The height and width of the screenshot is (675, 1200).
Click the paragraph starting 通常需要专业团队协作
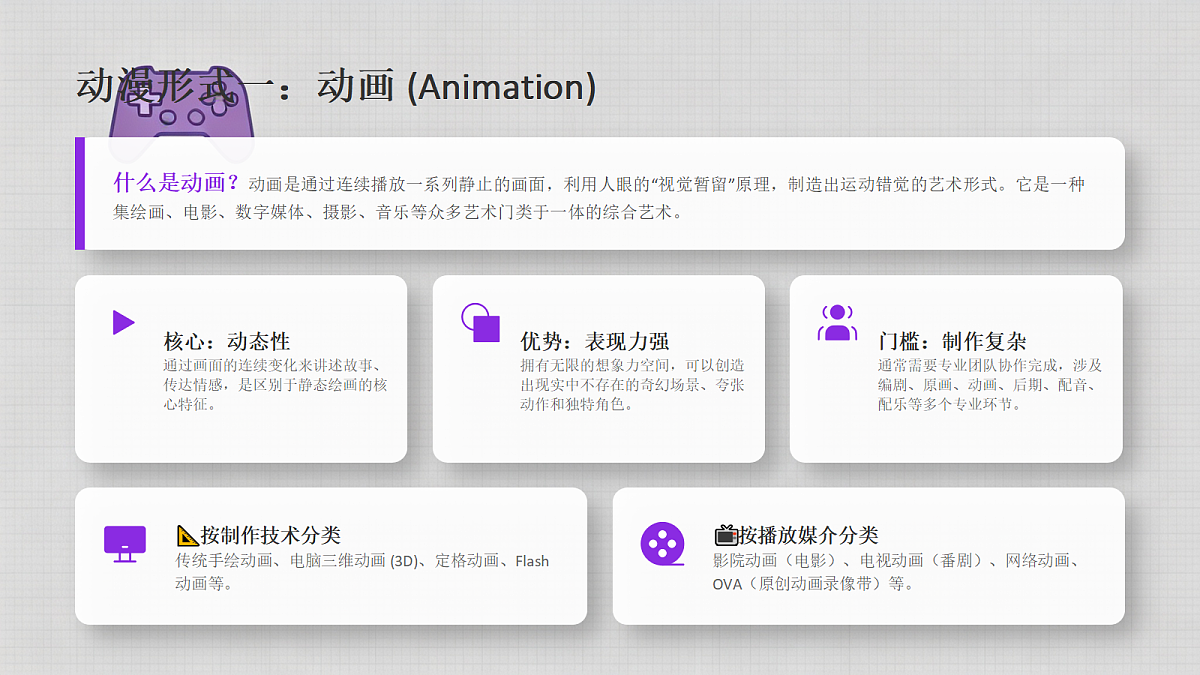(990, 385)
